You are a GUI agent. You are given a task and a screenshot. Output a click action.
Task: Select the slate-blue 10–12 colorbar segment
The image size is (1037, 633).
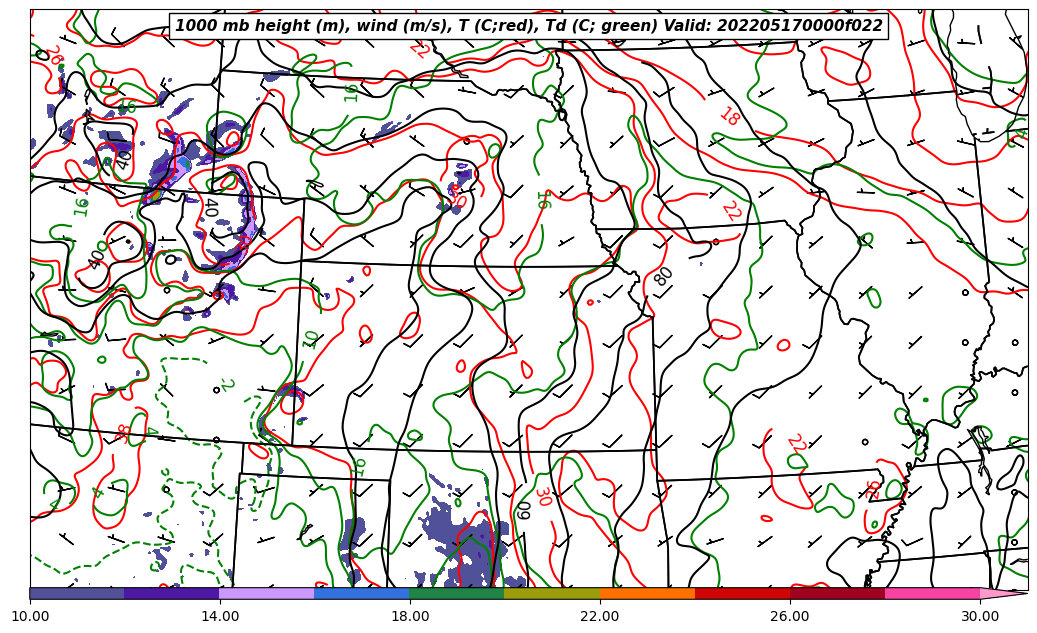[x=77, y=593]
